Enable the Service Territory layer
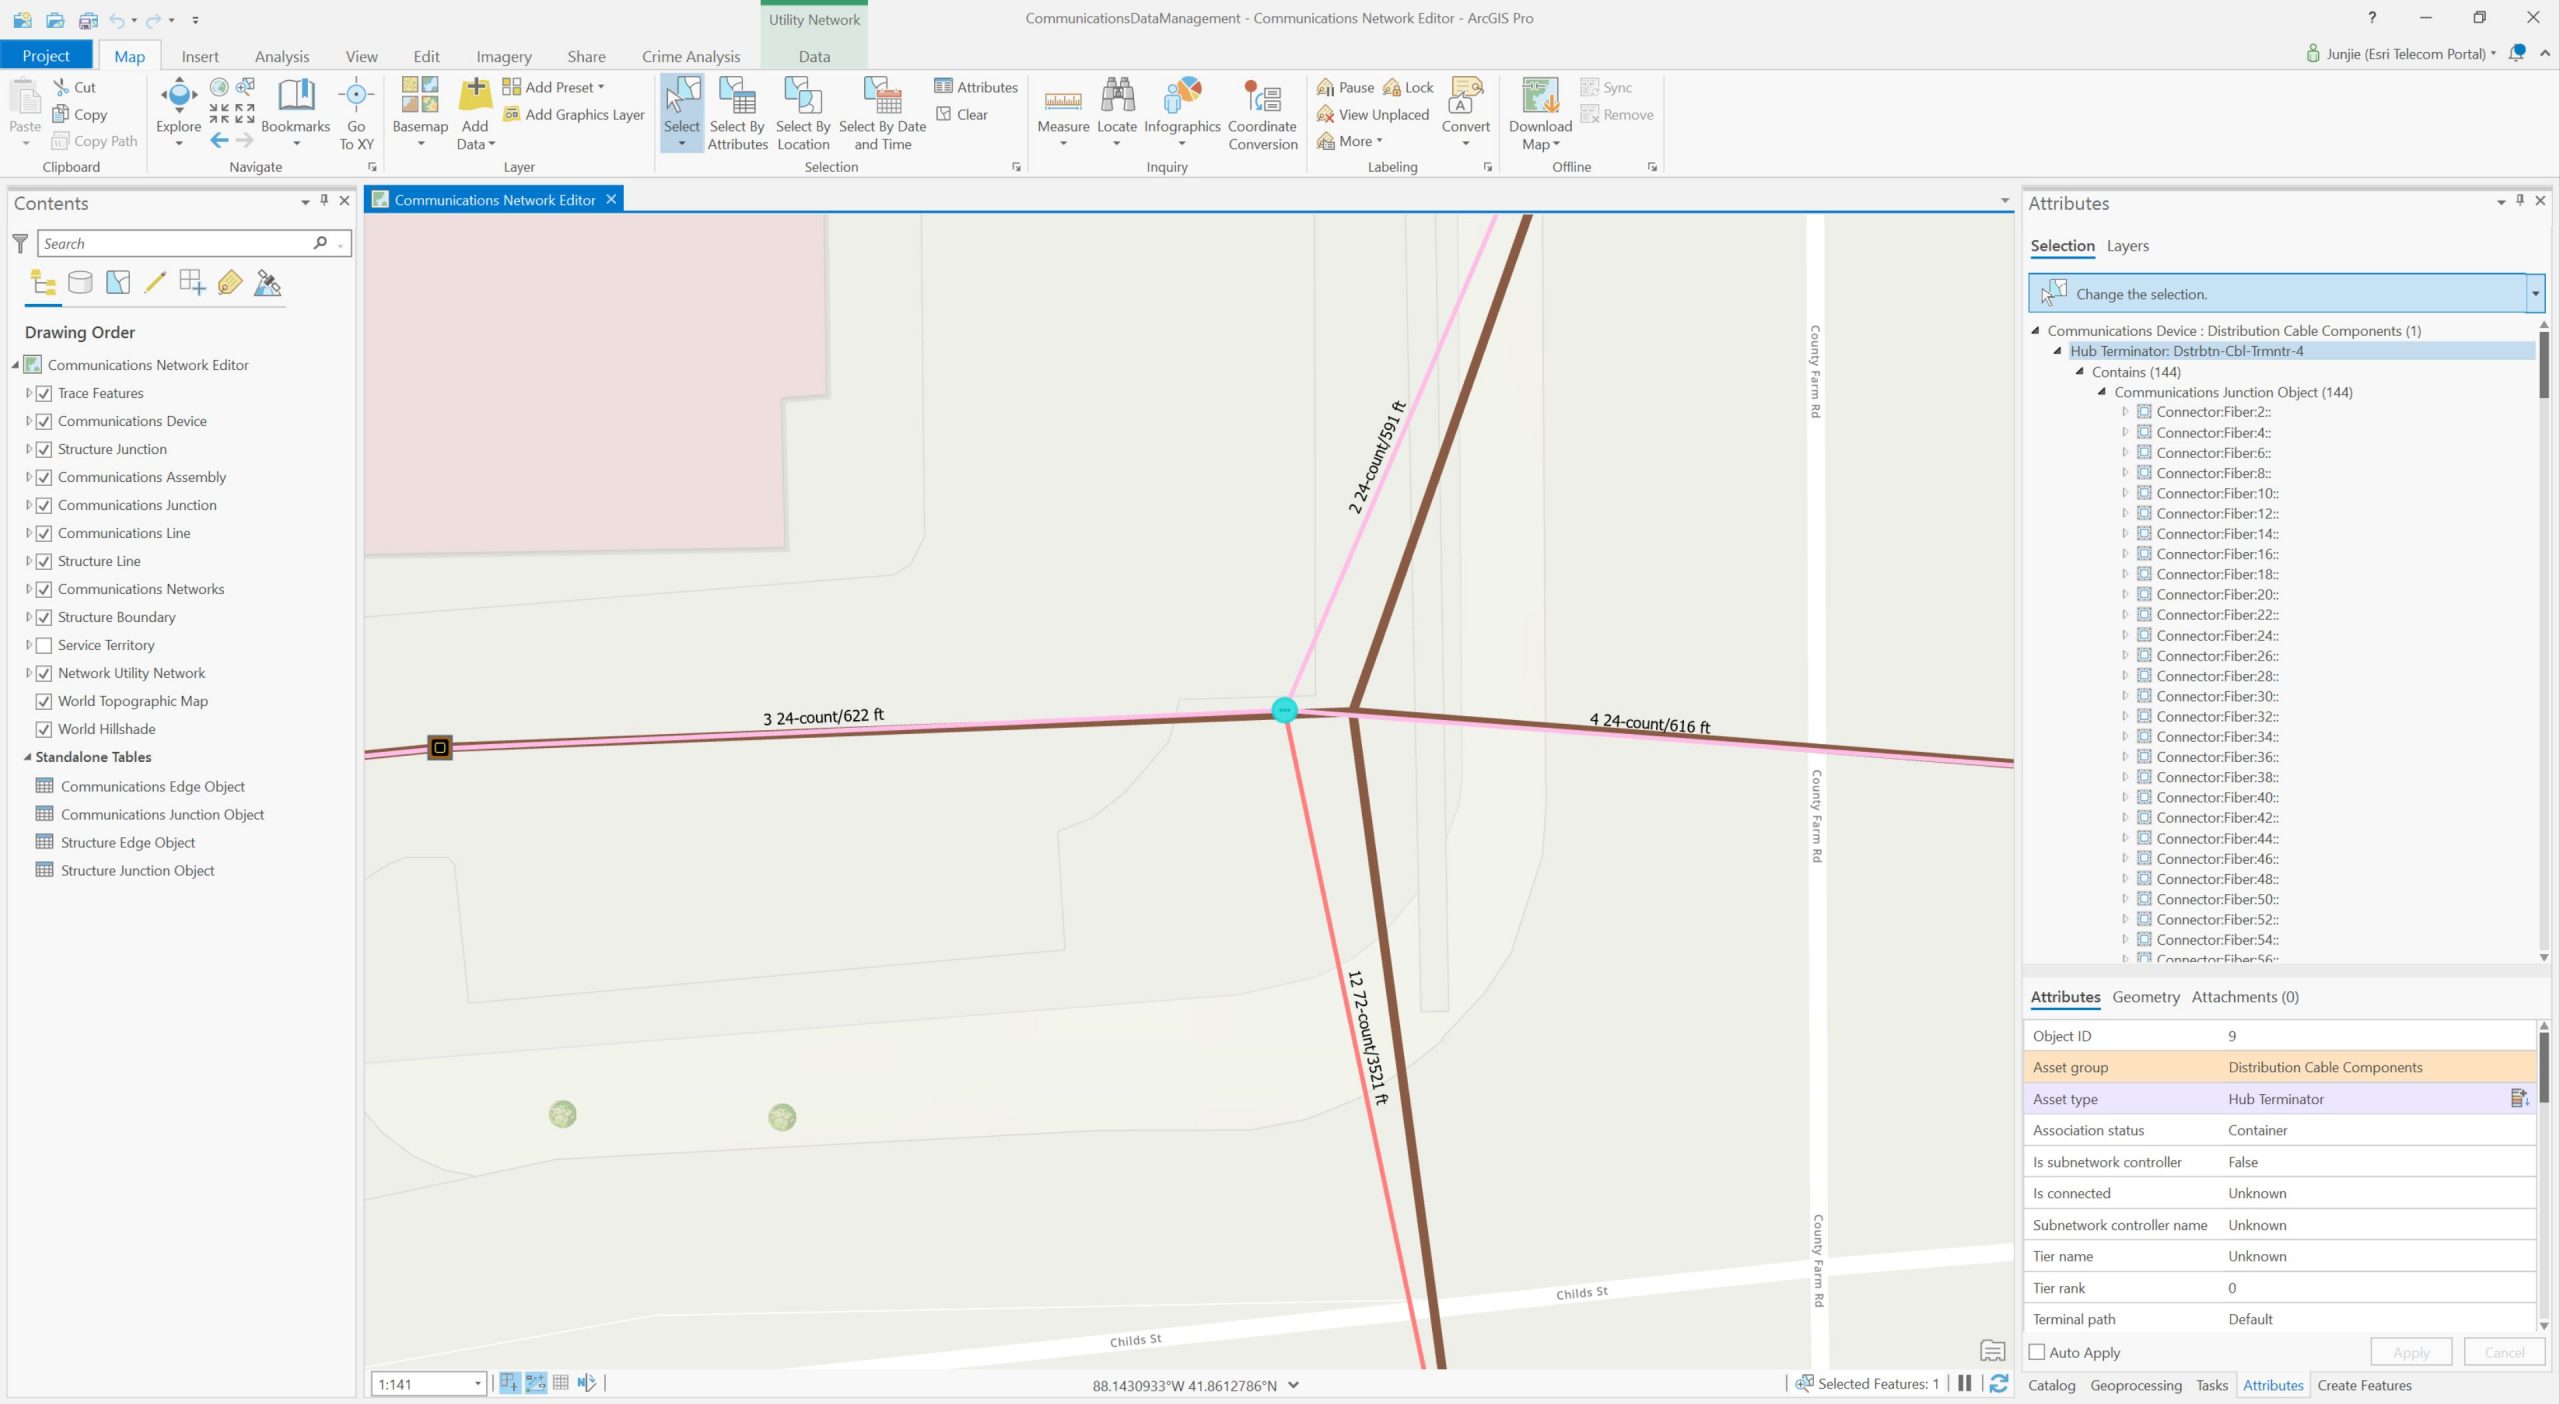The height and width of the screenshot is (1404, 2560). tap(44, 645)
